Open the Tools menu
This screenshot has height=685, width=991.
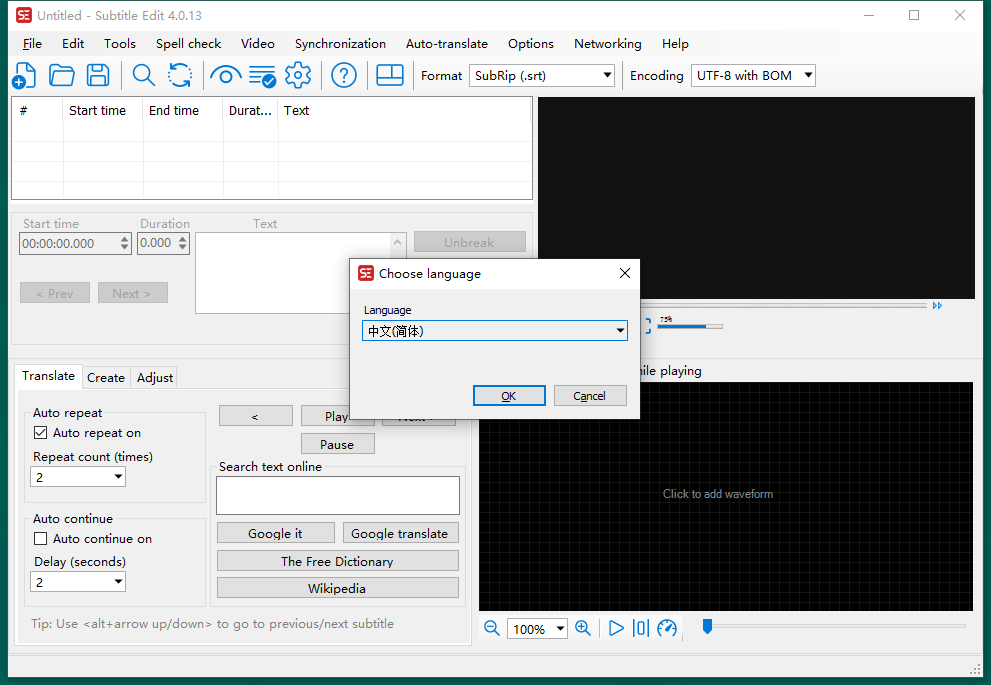(120, 44)
